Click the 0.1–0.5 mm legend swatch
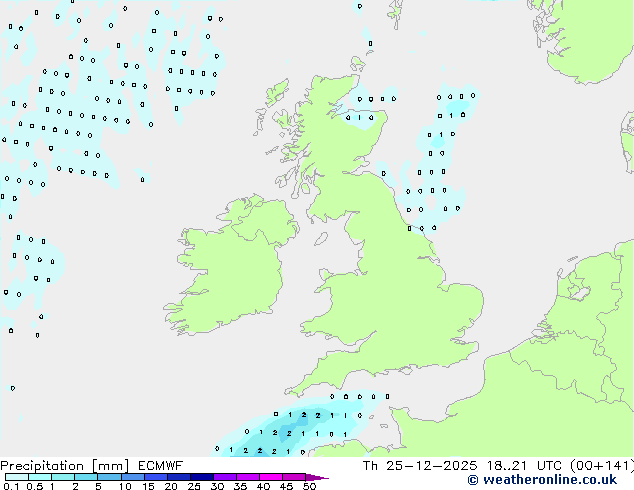The height and width of the screenshot is (490, 634). point(17,477)
